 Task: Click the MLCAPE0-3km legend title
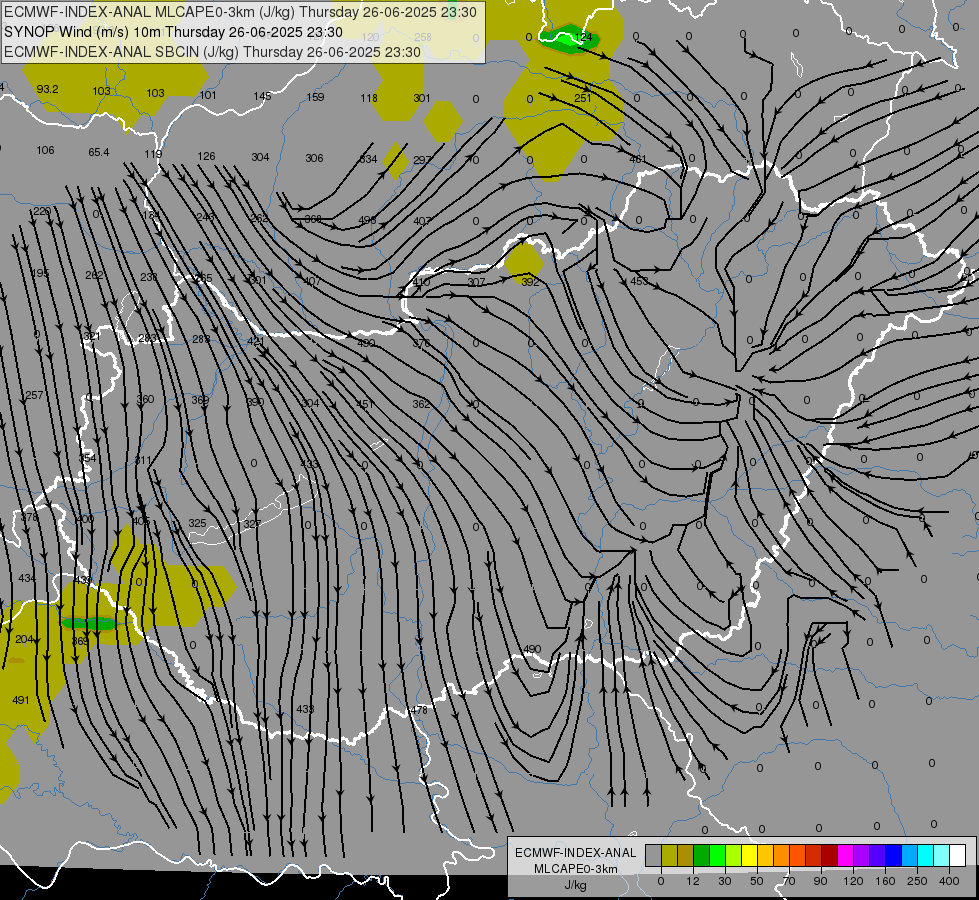[576, 869]
